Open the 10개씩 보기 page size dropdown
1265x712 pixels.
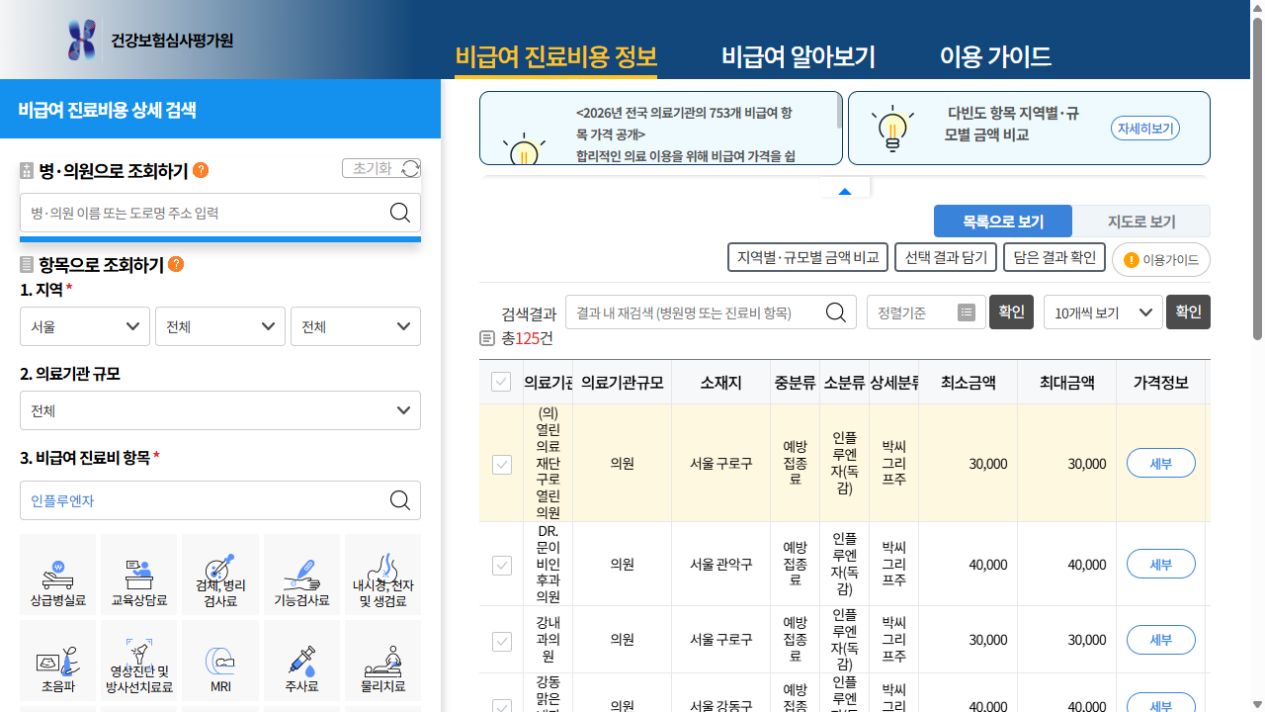pyautogui.click(x=1103, y=312)
